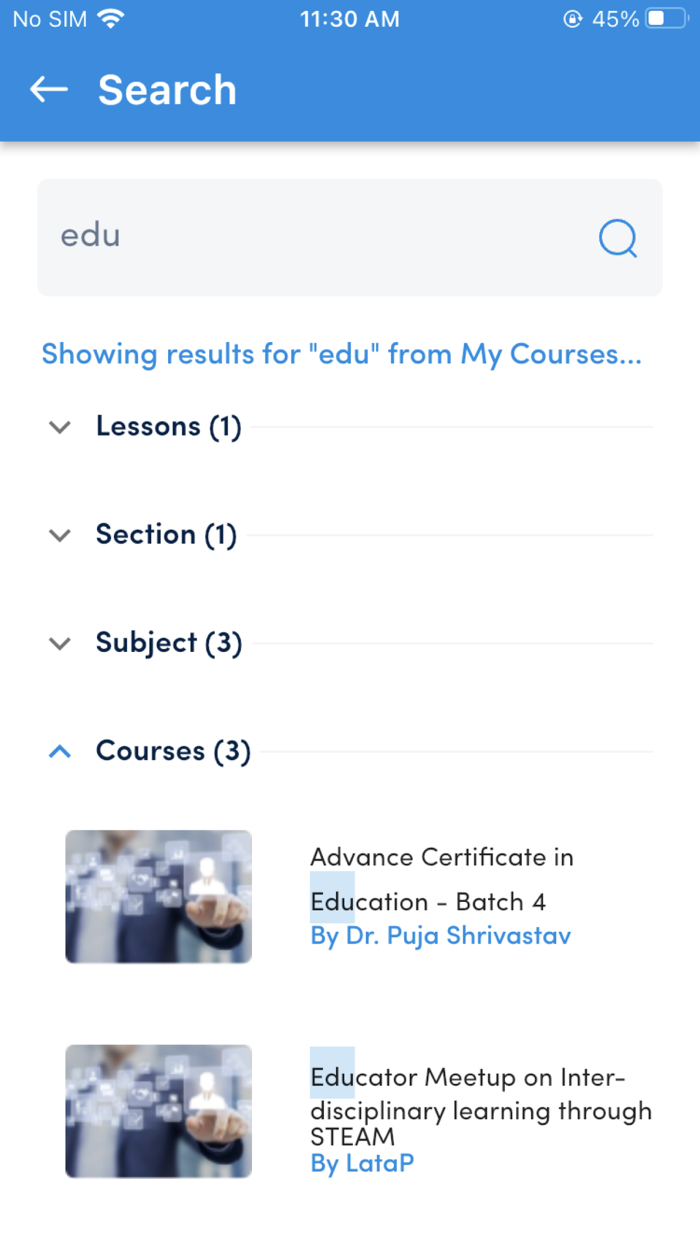Tap the By LataP instructor link
This screenshot has height=1244, width=700.
pos(361,1163)
